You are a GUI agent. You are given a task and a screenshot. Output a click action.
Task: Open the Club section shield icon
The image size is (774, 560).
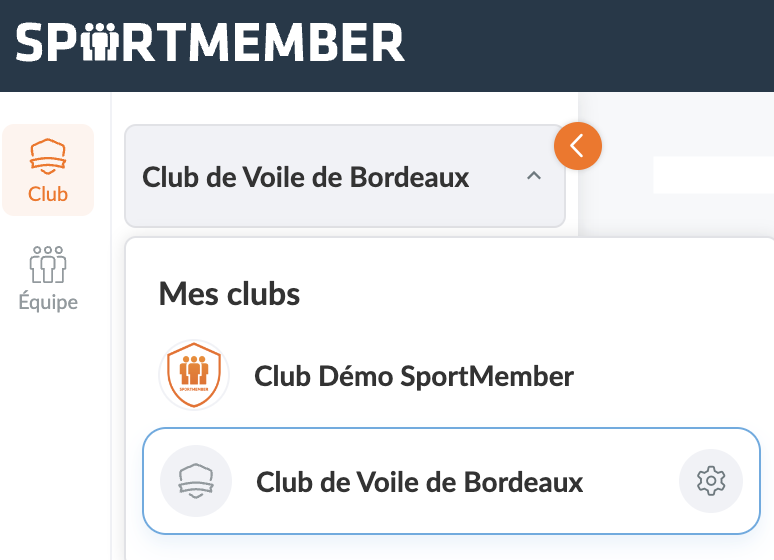tap(48, 156)
